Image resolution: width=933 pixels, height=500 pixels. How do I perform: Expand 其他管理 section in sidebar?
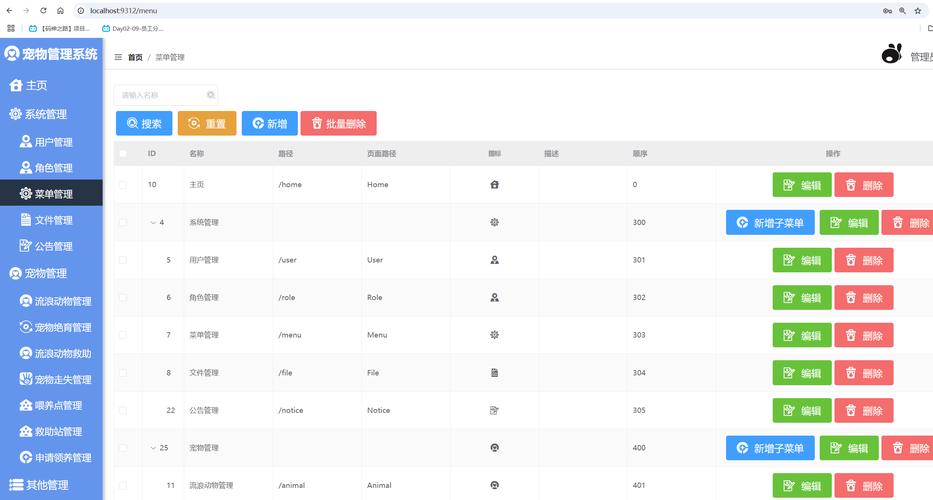(50, 485)
